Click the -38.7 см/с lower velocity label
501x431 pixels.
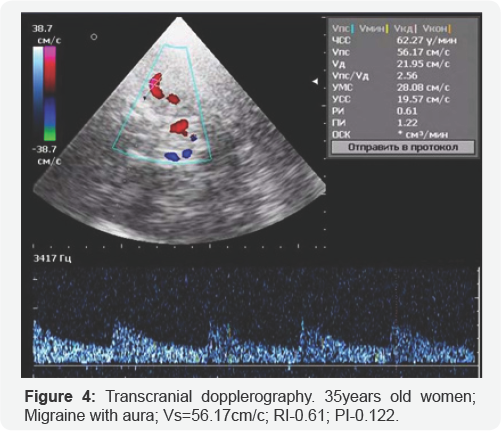46,155
